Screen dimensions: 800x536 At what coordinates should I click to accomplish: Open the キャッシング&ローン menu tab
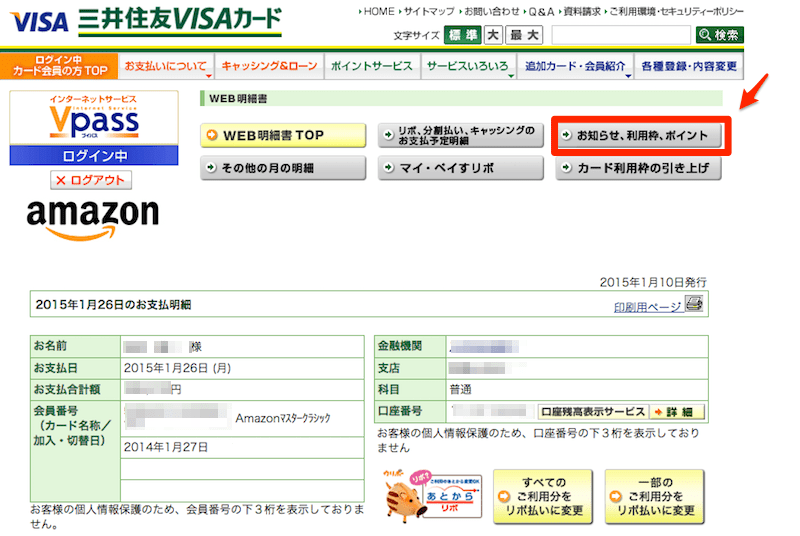click(269, 66)
